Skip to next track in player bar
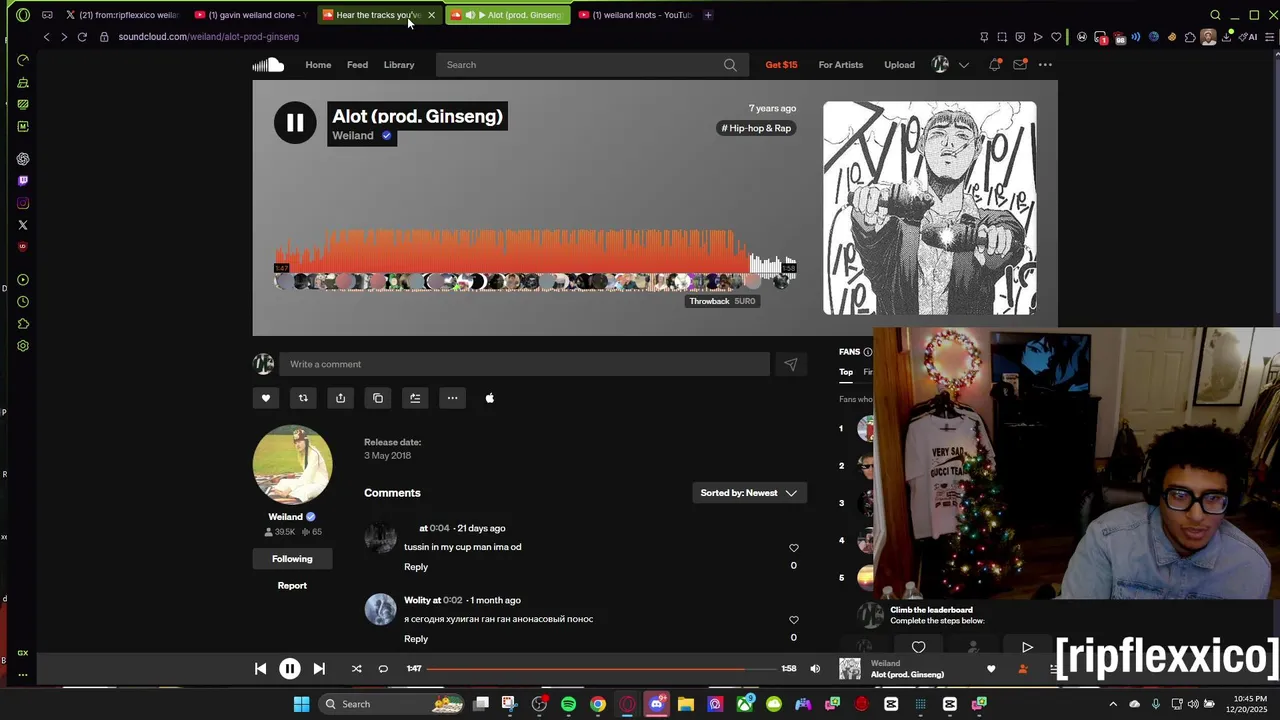 pos(319,669)
